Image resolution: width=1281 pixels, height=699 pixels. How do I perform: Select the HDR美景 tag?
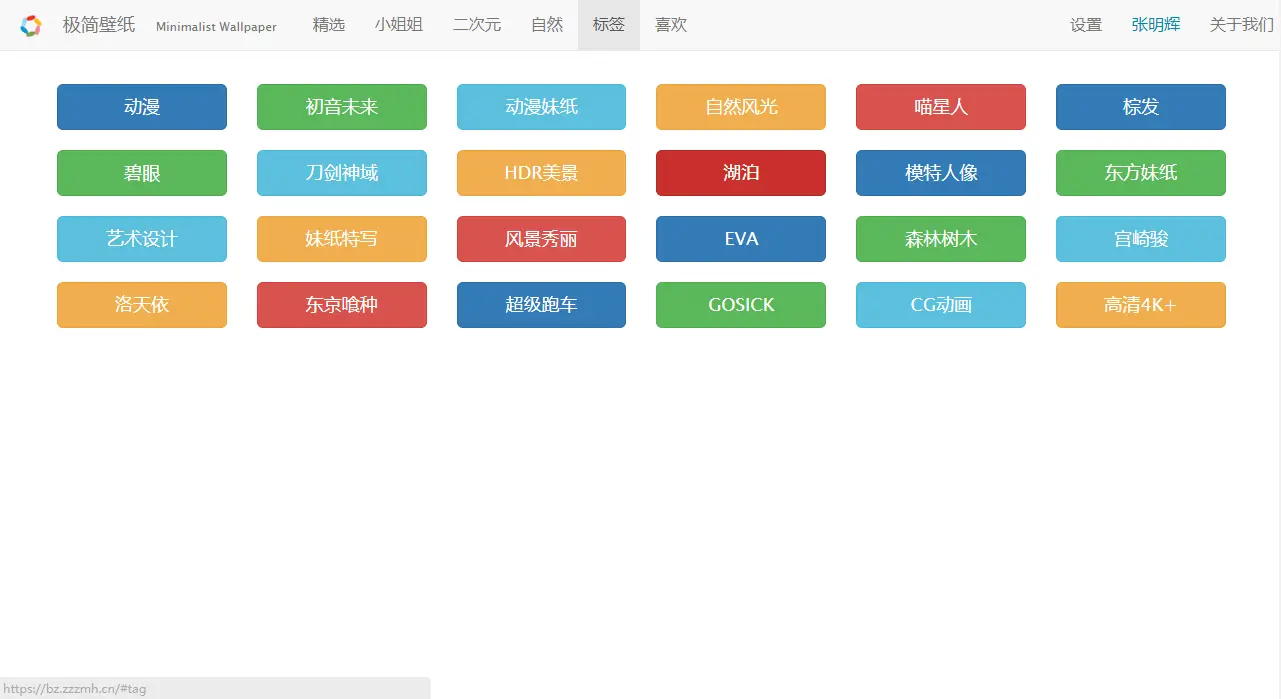tap(541, 173)
